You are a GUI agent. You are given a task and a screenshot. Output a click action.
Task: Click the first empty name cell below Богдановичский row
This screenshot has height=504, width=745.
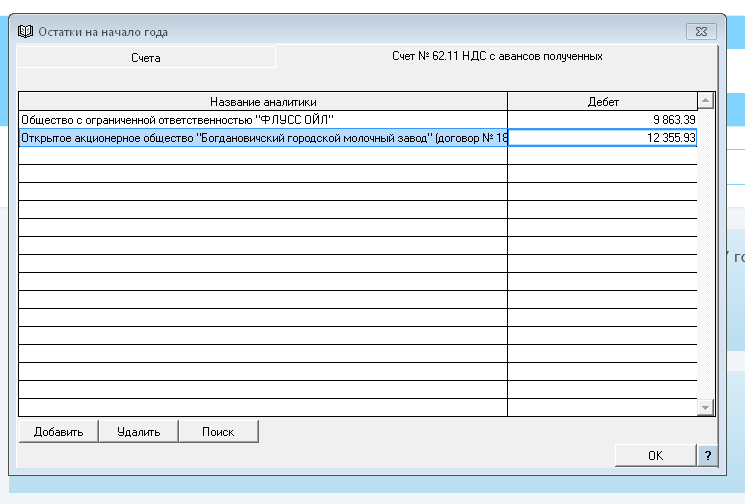263,156
